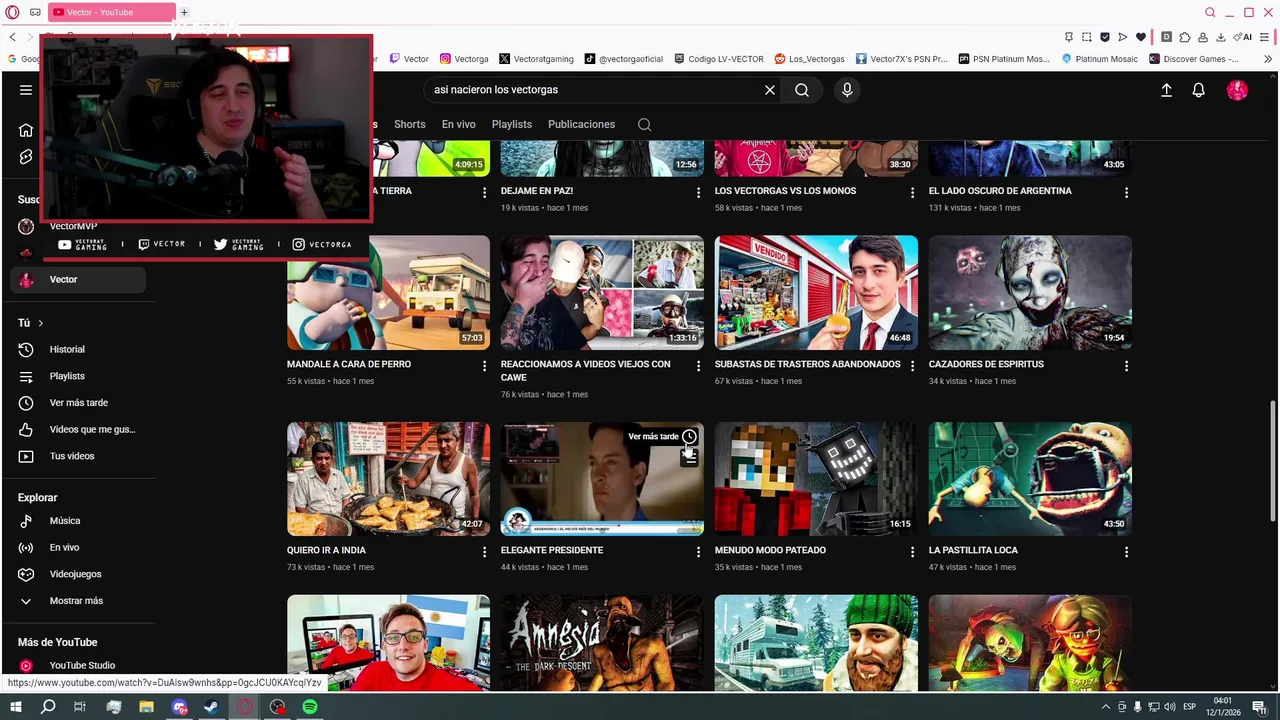Click video title EL LADO OSCURO DE ARGENTINA

(x=1000, y=191)
